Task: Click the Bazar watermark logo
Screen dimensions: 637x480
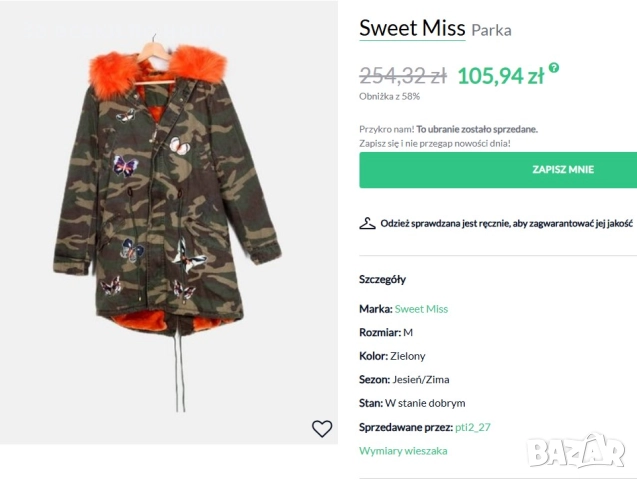Action: 575,452
